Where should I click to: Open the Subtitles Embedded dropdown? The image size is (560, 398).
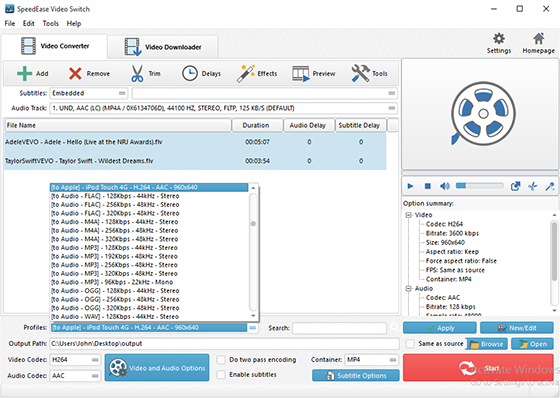pos(89,93)
